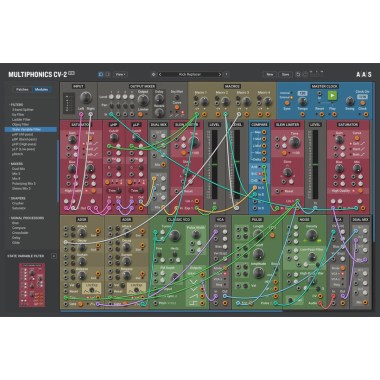The height and width of the screenshot is (380, 380).
Task: Open the View dropdown menu
Action: pos(120,74)
